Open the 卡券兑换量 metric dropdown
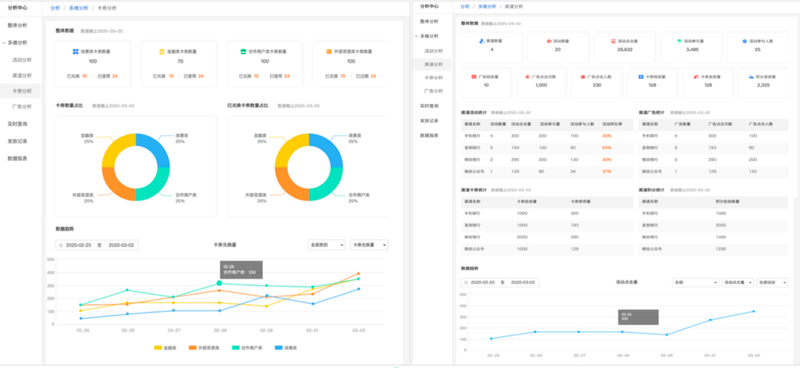 (x=369, y=245)
